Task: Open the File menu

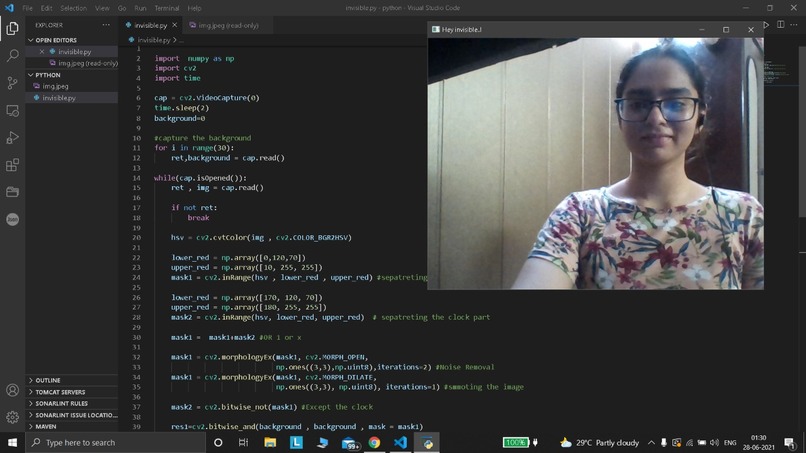Action: (27, 8)
